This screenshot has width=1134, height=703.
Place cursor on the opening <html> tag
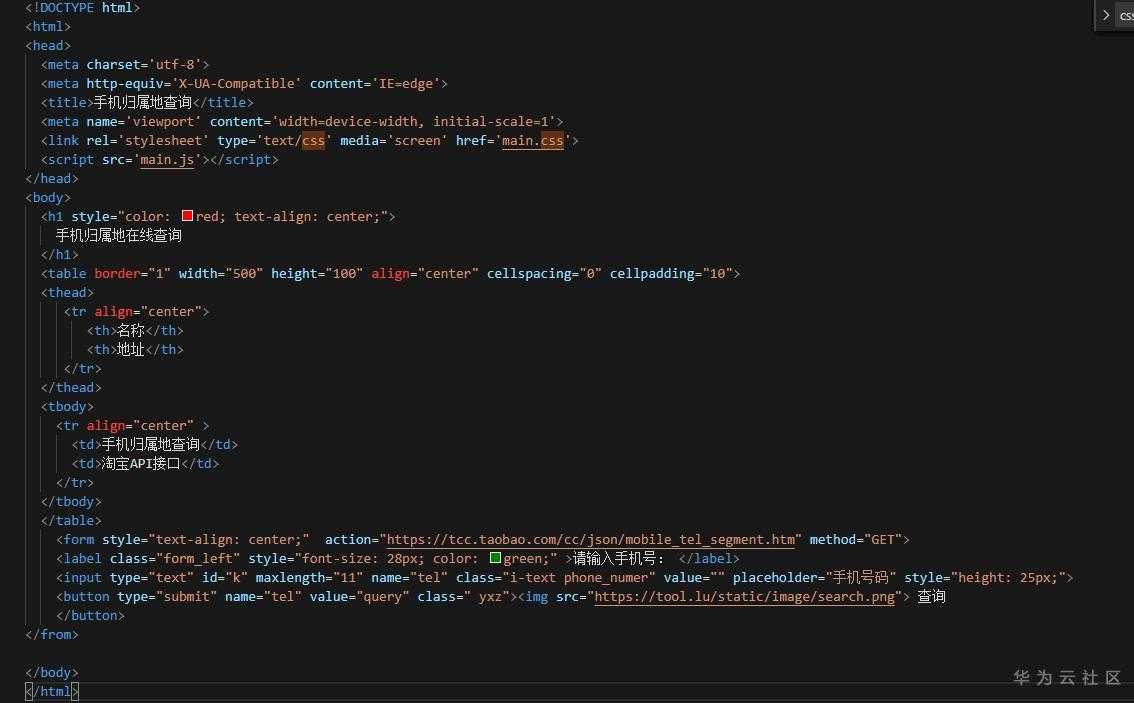[x=48, y=26]
